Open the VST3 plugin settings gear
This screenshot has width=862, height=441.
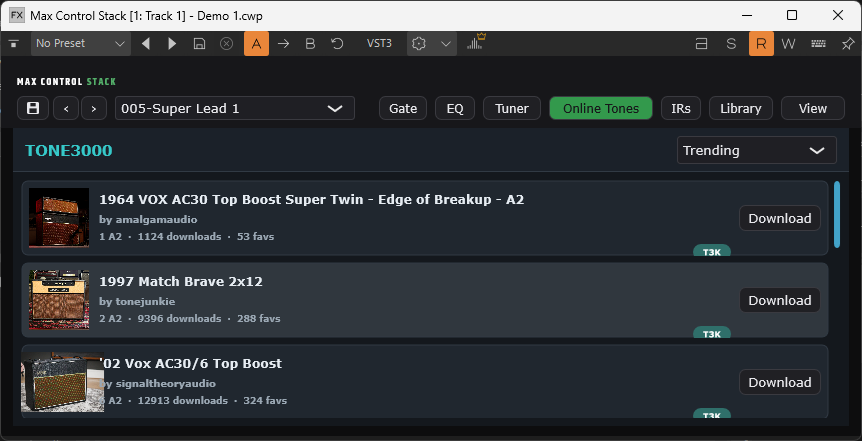click(419, 43)
